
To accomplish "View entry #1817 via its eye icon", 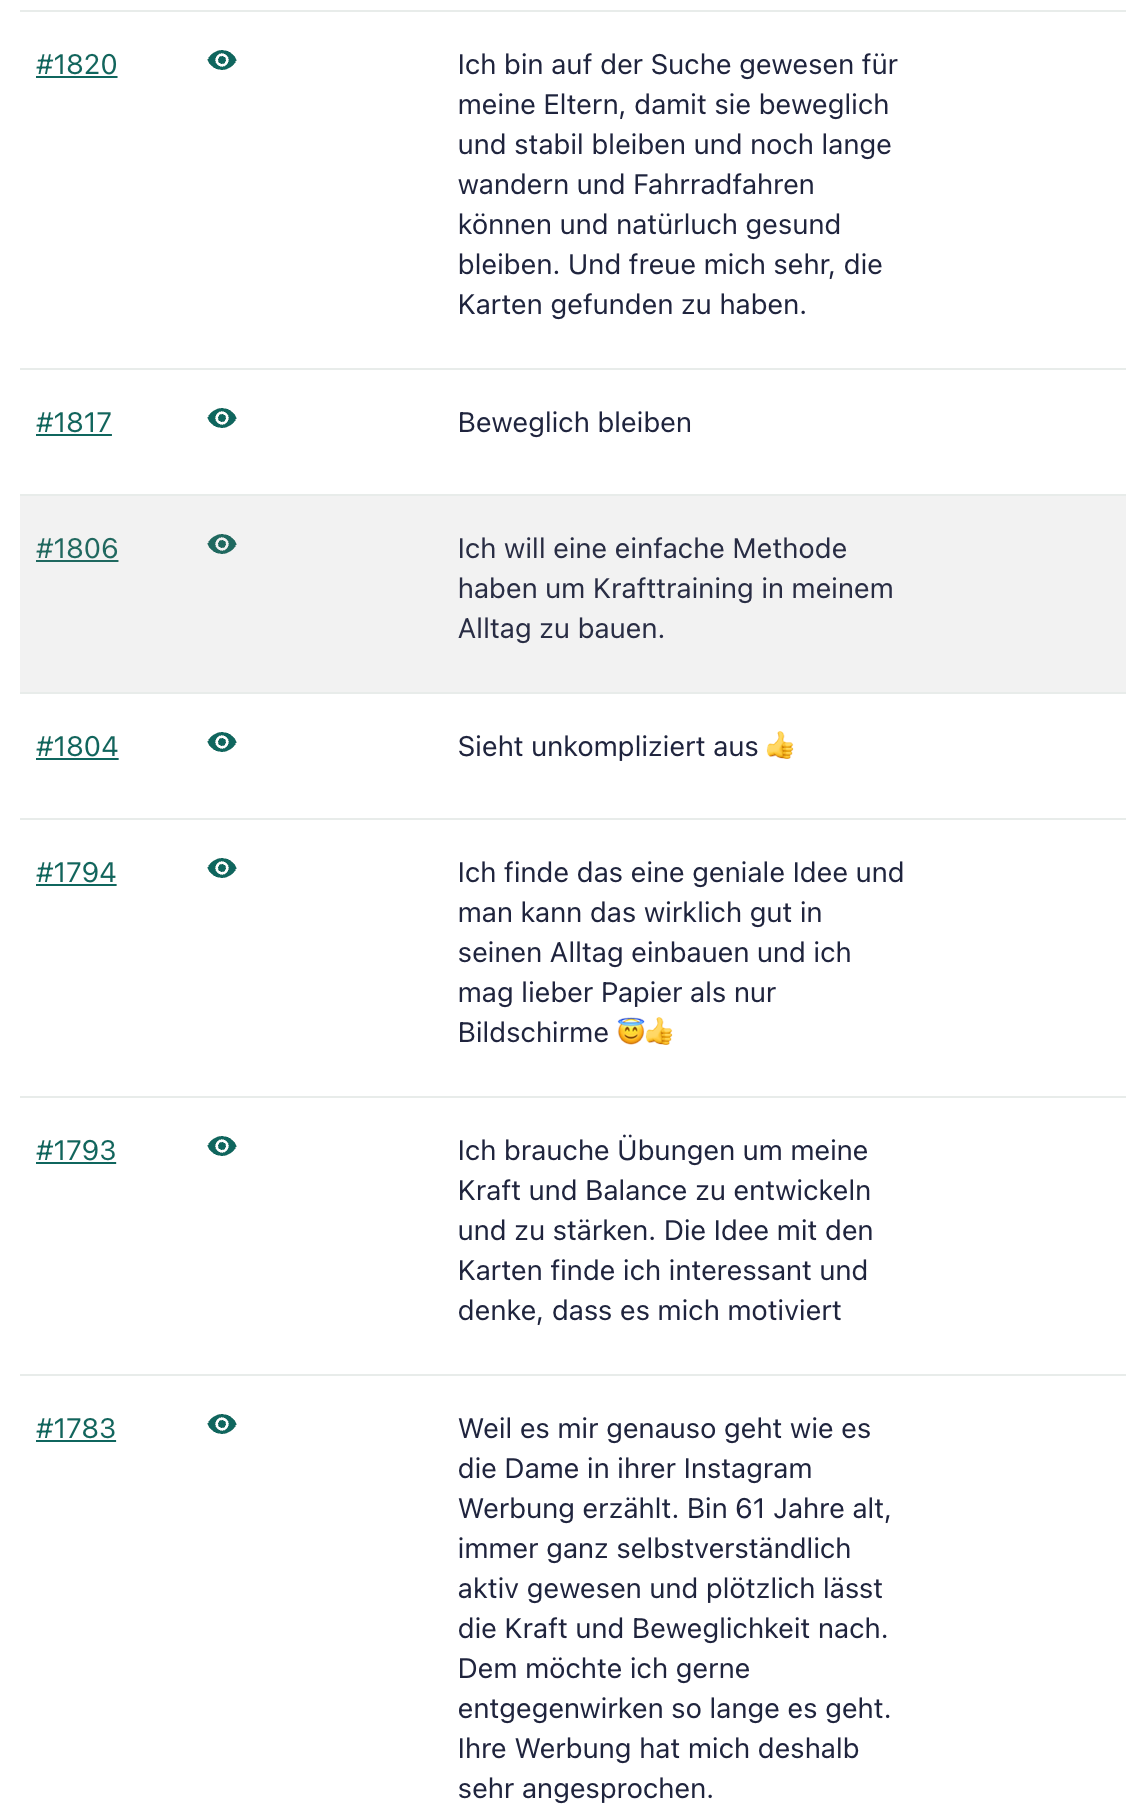I will (222, 419).
